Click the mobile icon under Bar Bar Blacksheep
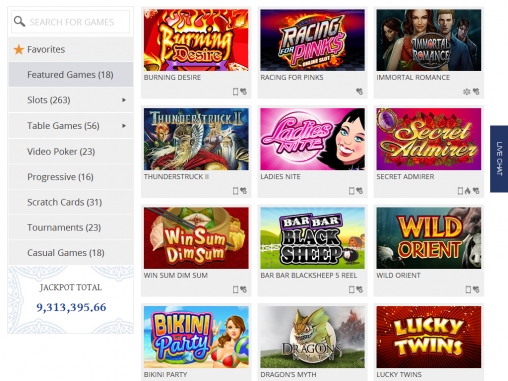 pos(351,289)
